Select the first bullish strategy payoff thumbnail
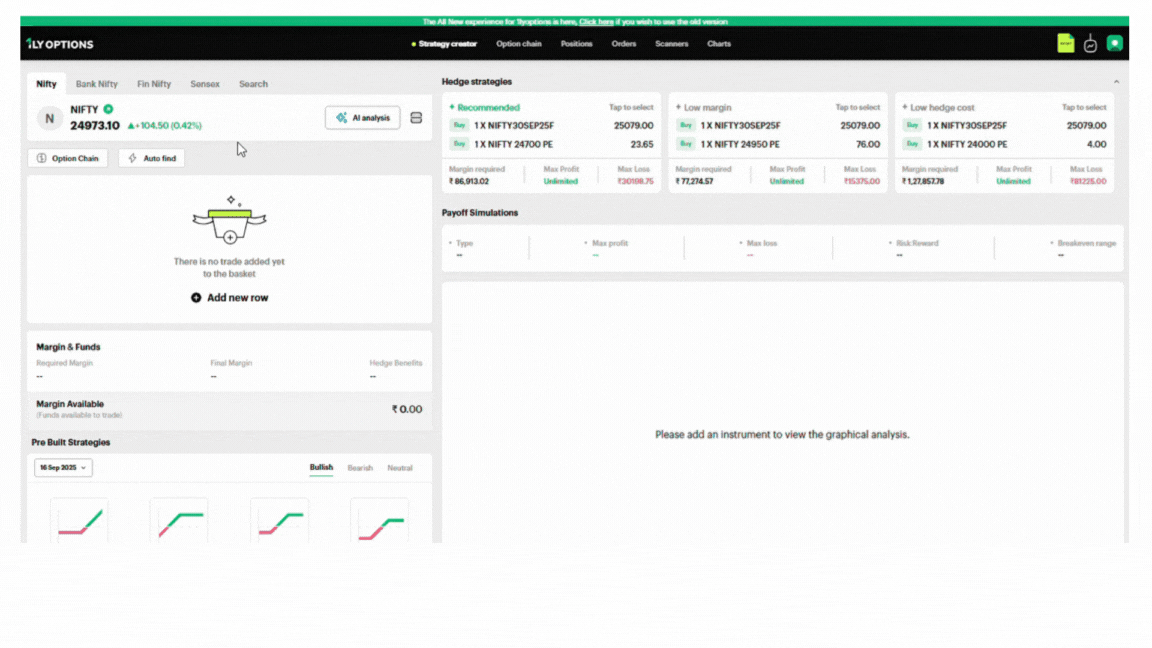This screenshot has height=648, width=1152. 79,521
